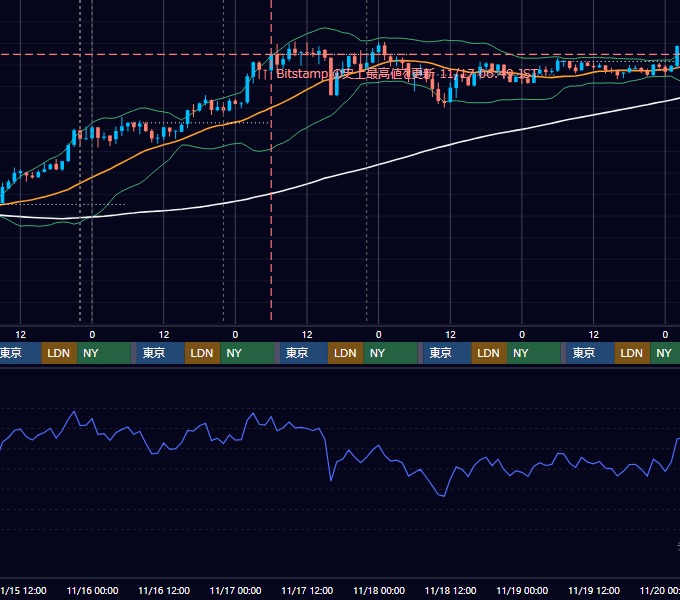Click the 11/17 12:00 date label
The width and height of the screenshot is (680, 600).
(x=307, y=590)
